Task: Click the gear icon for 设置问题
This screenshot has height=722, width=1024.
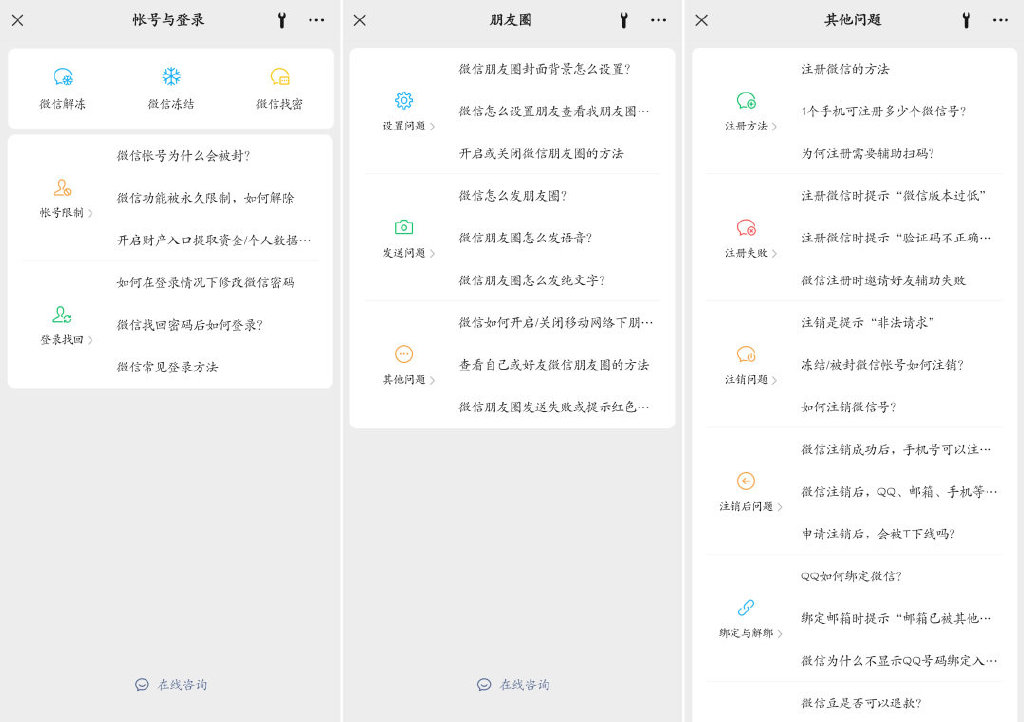Action: [404, 101]
